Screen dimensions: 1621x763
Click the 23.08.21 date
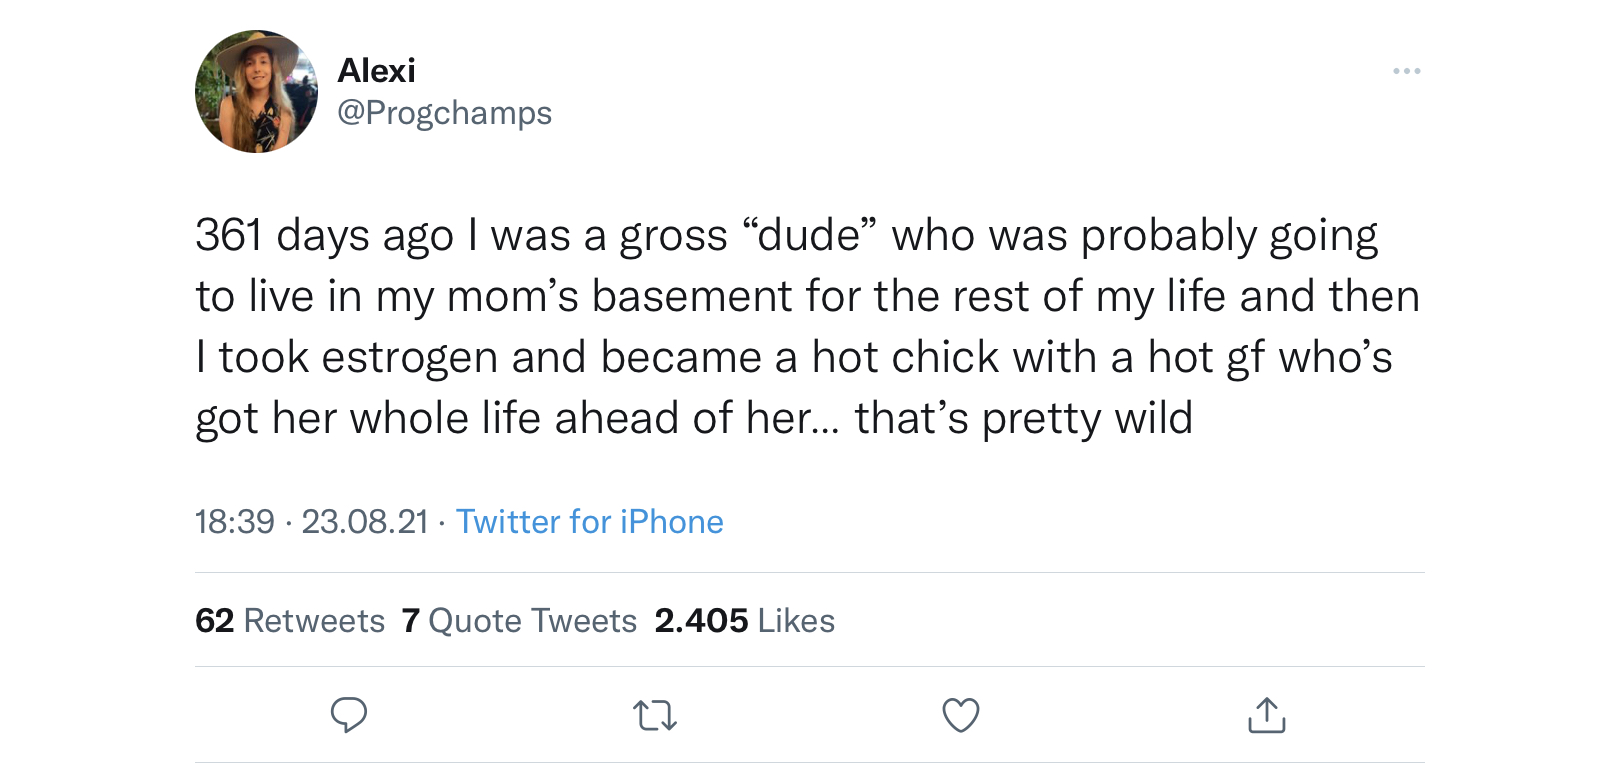pyautogui.click(x=365, y=522)
